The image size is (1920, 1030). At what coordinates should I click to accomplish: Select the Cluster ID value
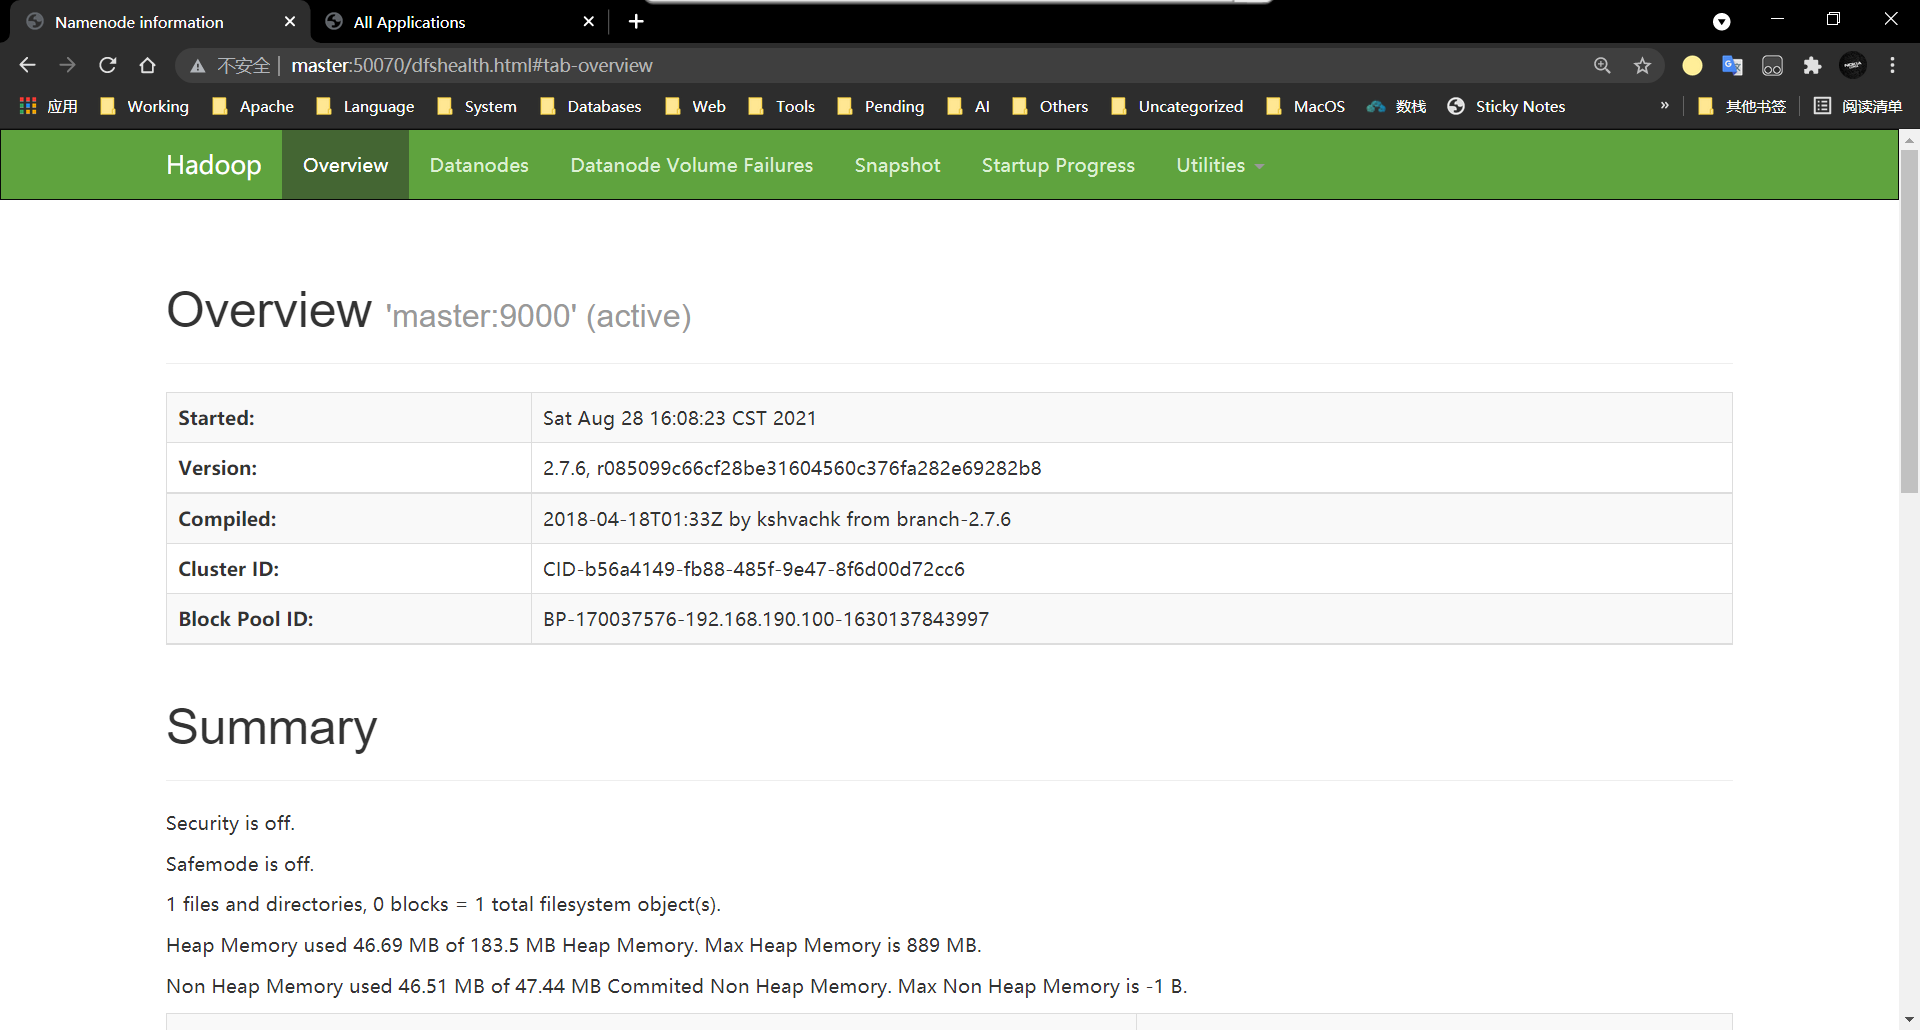tap(754, 569)
